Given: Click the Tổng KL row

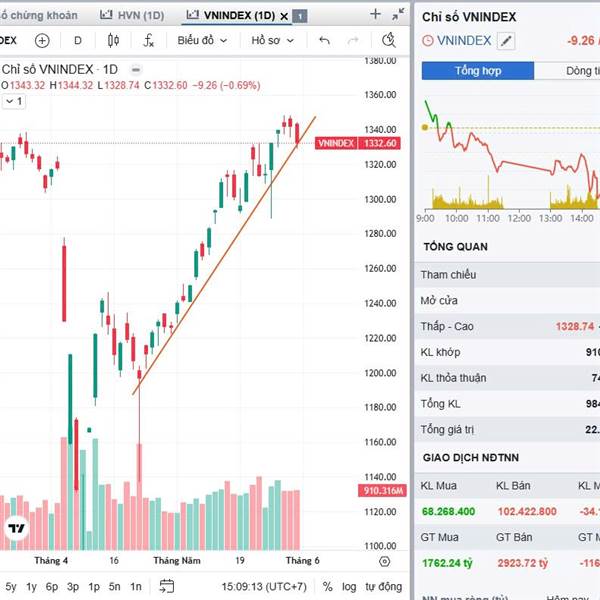Looking at the screenshot, I should pyautogui.click(x=507, y=404).
